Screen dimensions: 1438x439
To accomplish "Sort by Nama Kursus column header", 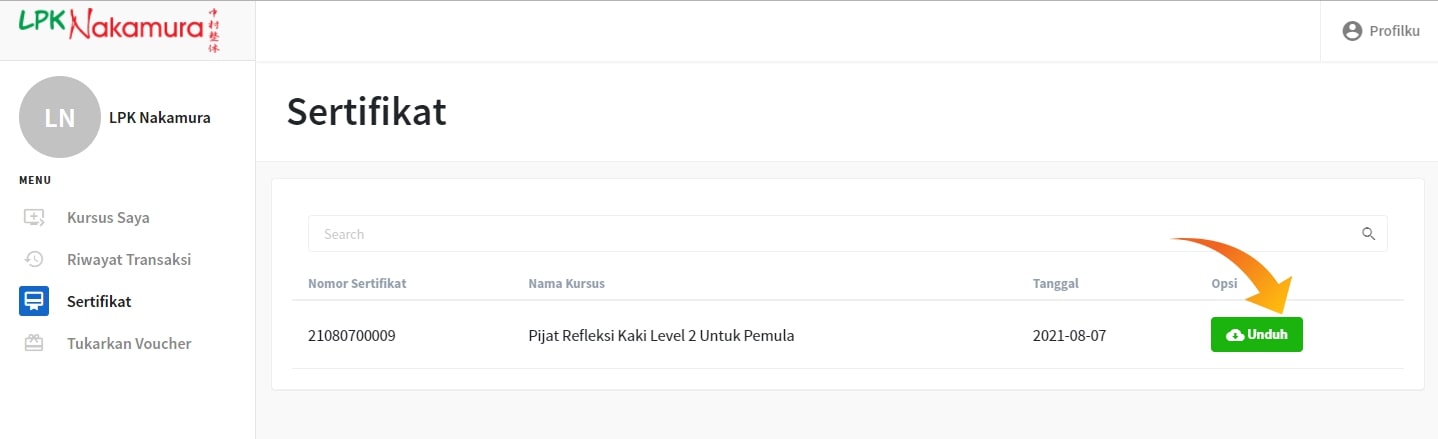I will 566,283.
